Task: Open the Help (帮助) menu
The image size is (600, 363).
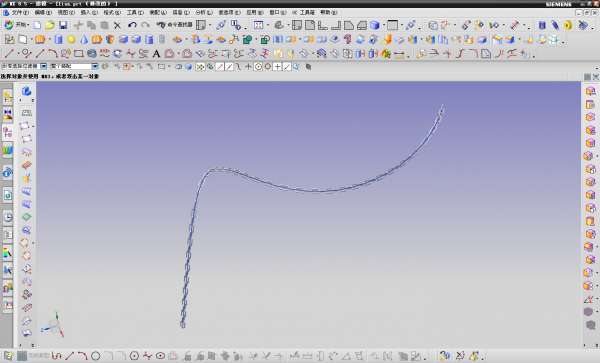Action: pyautogui.click(x=329, y=13)
